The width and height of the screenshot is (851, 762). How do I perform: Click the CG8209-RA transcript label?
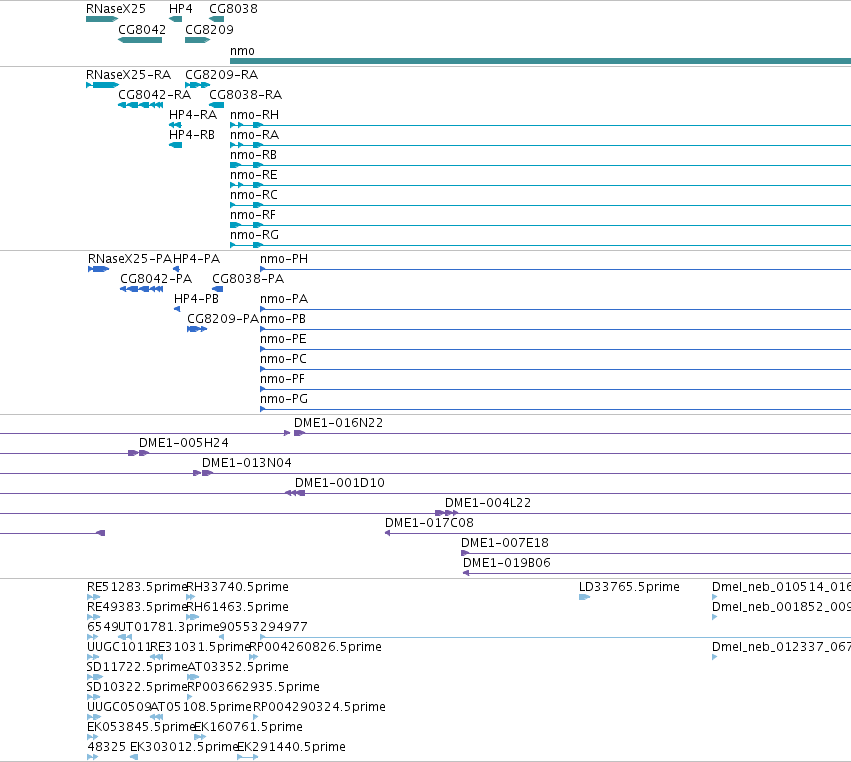pyautogui.click(x=221, y=75)
